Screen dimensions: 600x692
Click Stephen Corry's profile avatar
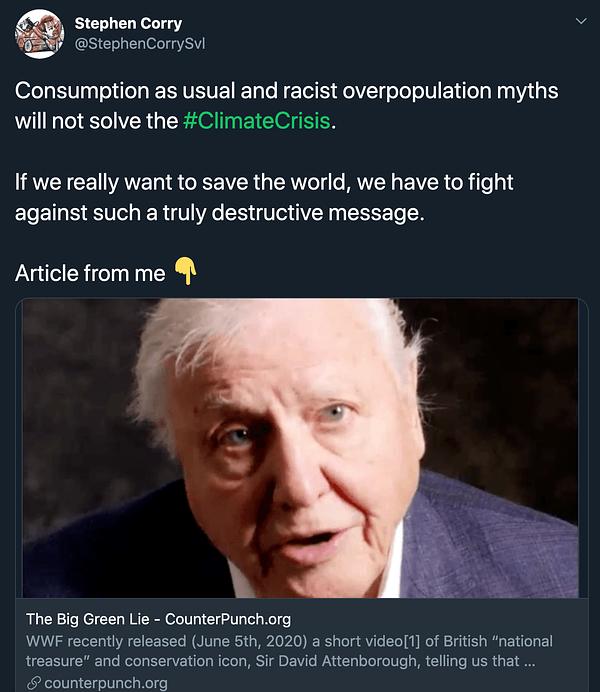39,33
